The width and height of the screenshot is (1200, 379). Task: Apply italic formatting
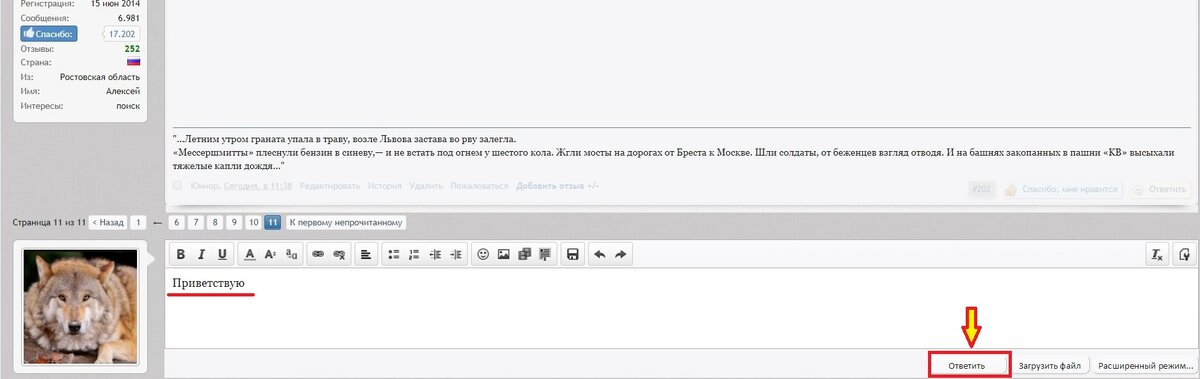201,255
